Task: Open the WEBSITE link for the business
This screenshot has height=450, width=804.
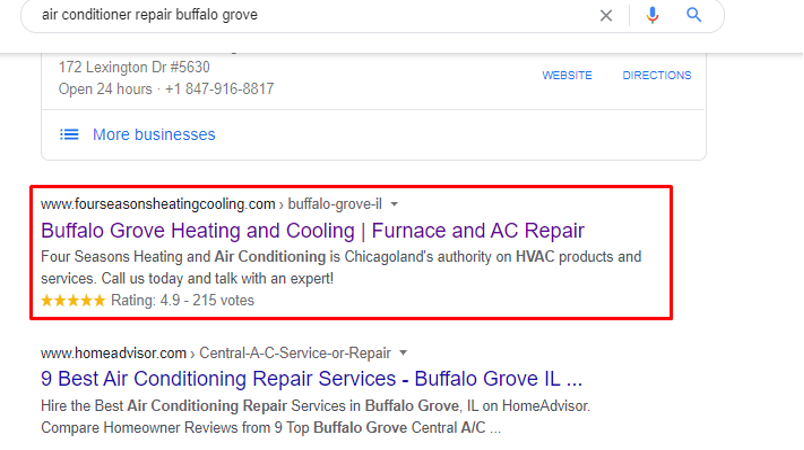Action: pyautogui.click(x=567, y=75)
